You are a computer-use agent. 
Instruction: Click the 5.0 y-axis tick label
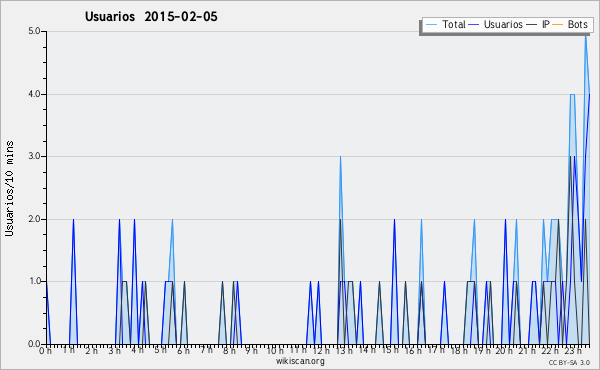point(34,31)
